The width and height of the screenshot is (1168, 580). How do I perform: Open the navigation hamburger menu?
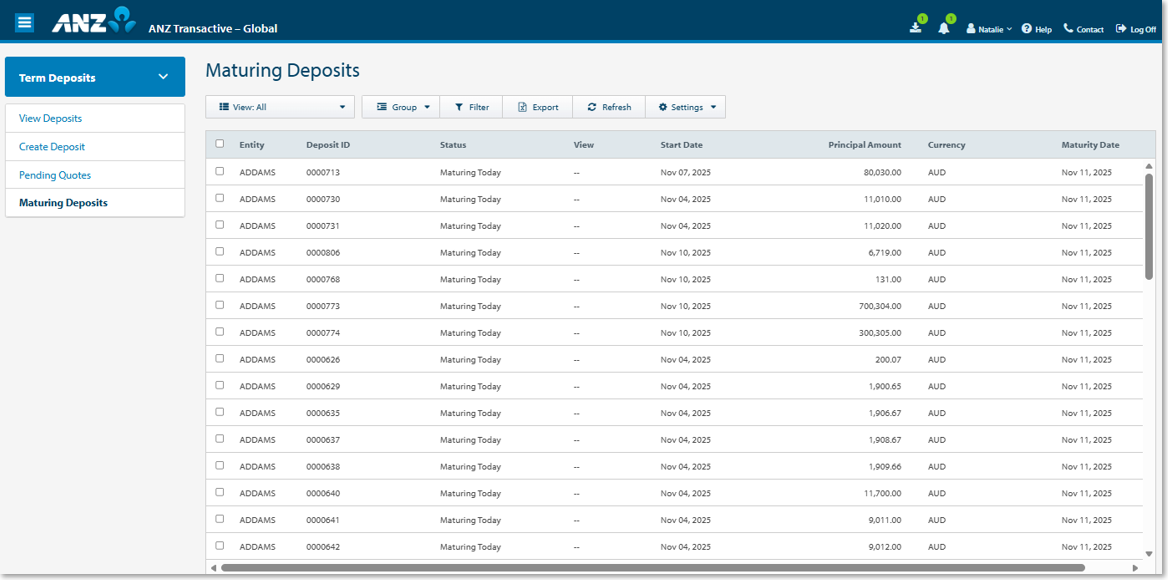click(x=24, y=21)
